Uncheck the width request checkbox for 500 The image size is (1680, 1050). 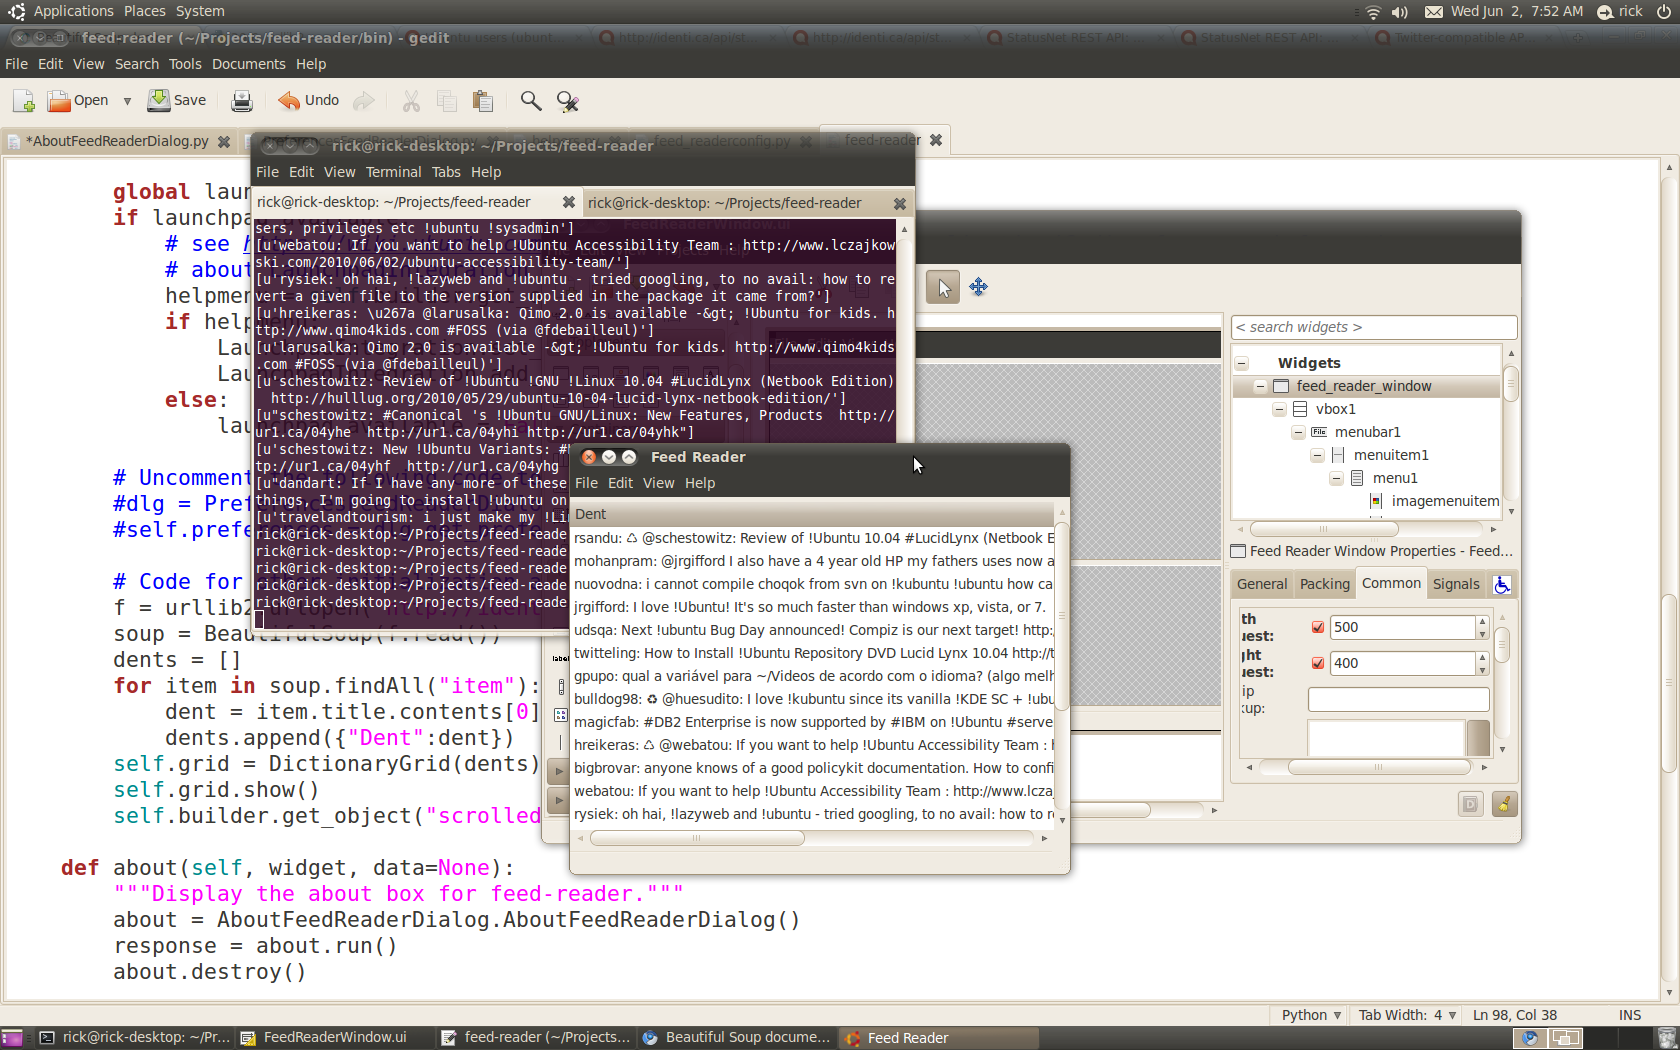pos(1318,628)
